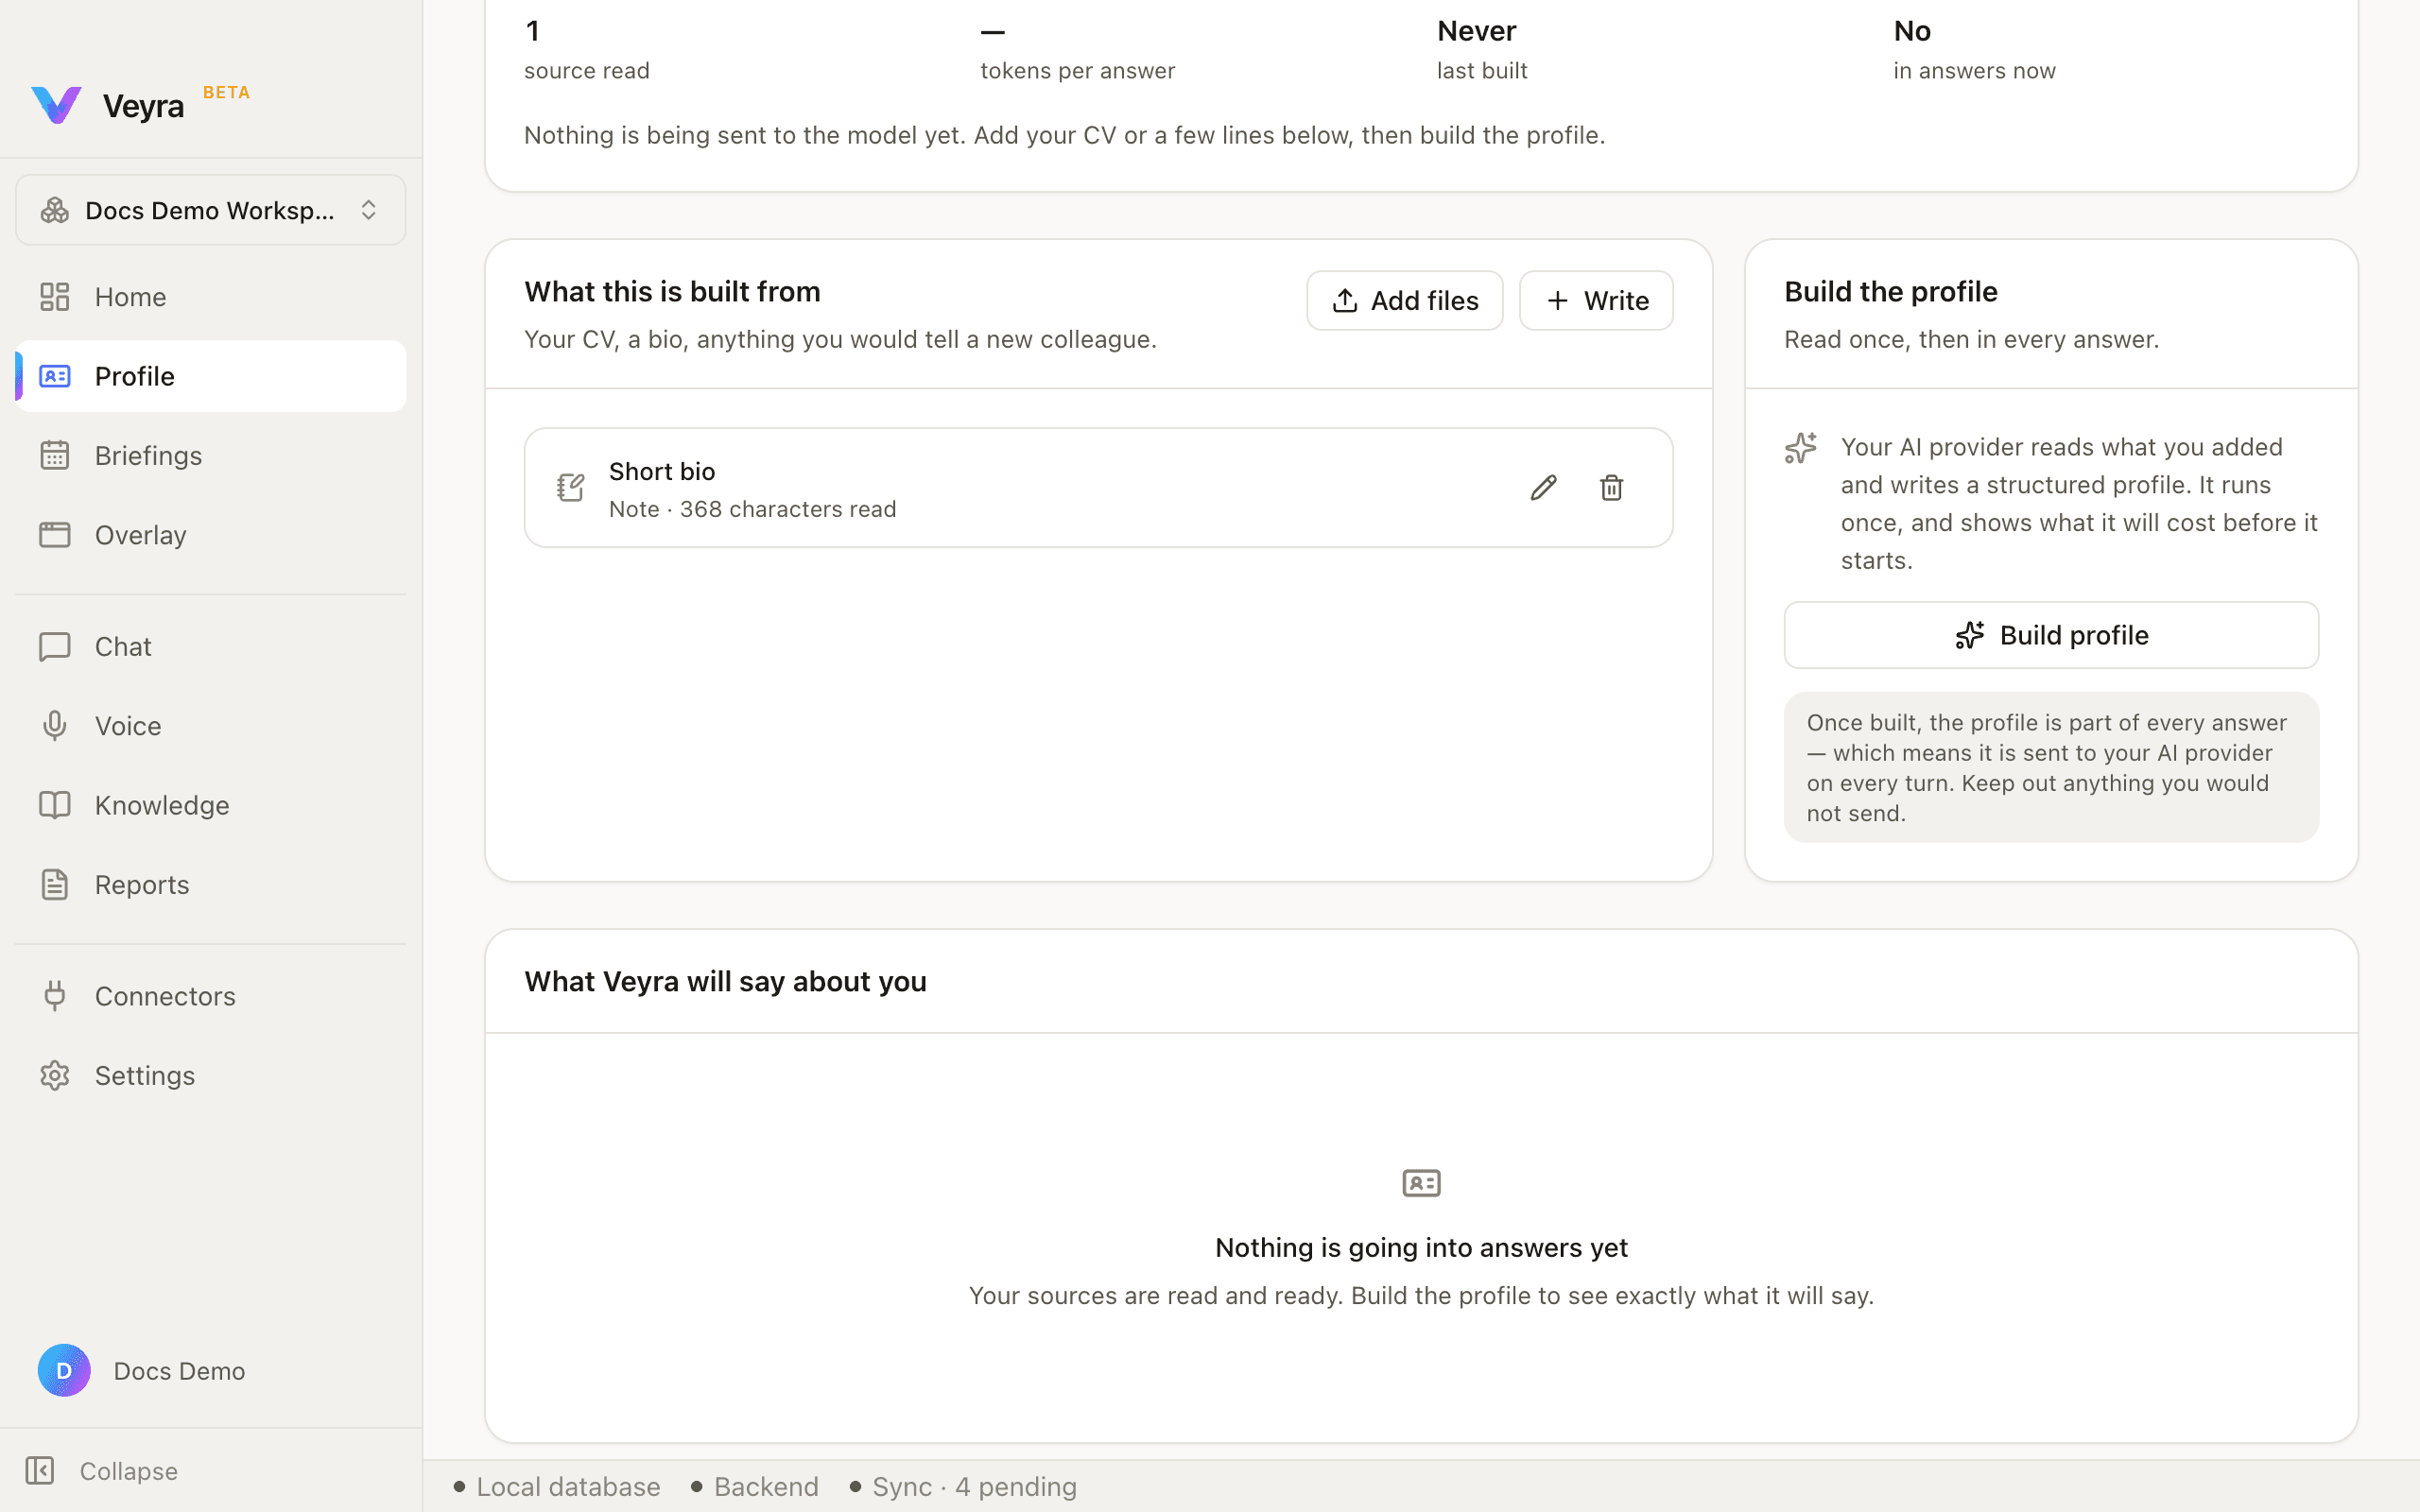Click the Overlay window icon
Image resolution: width=2420 pixels, height=1512 pixels.
pyautogui.click(x=54, y=535)
